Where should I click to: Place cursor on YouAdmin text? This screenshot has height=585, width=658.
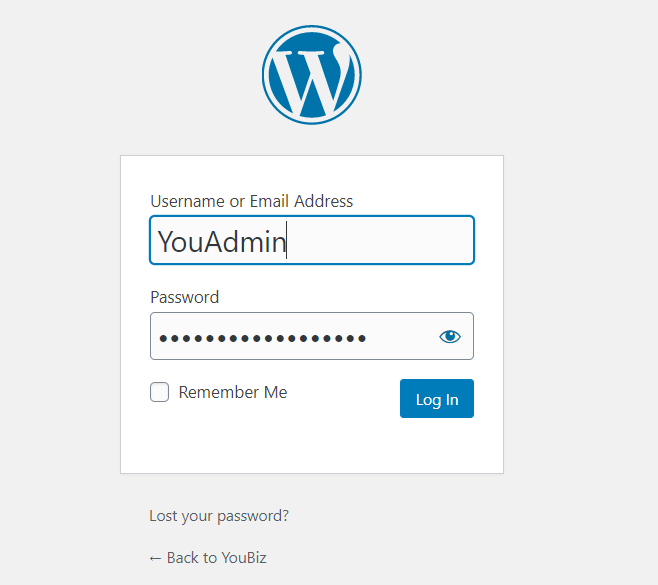222,242
